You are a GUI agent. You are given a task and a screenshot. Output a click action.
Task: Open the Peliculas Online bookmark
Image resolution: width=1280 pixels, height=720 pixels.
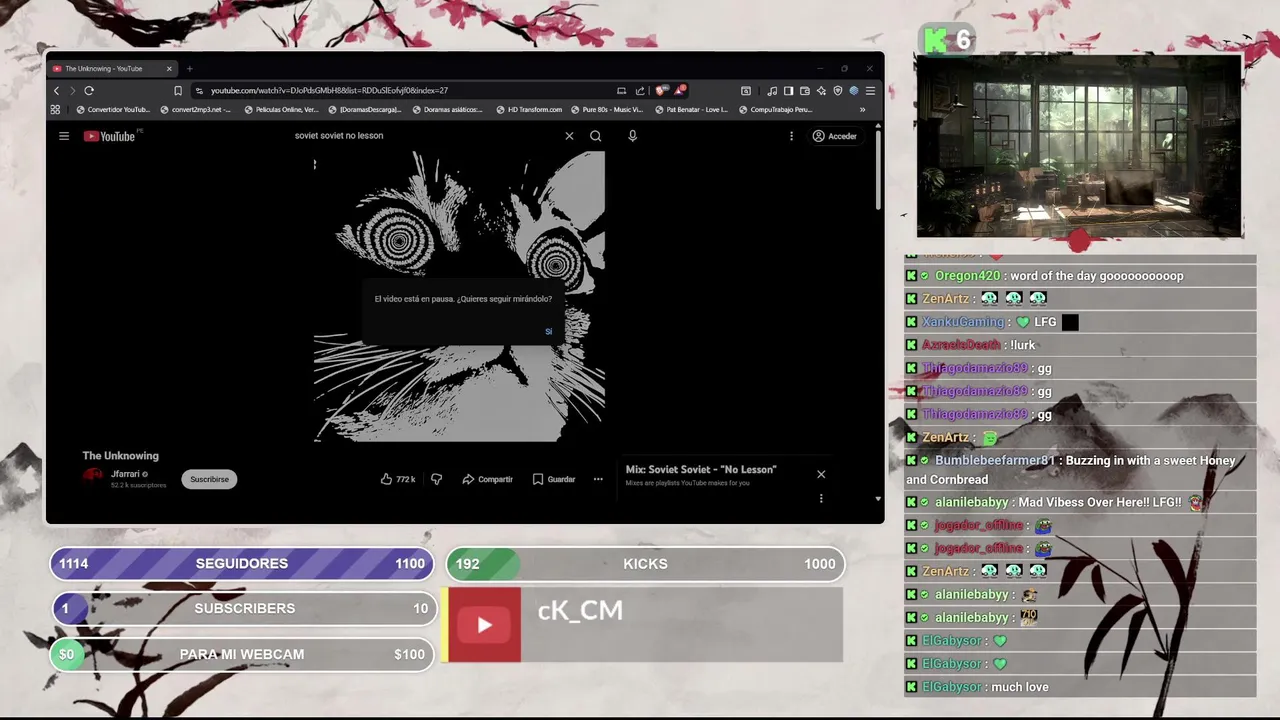pos(281,110)
